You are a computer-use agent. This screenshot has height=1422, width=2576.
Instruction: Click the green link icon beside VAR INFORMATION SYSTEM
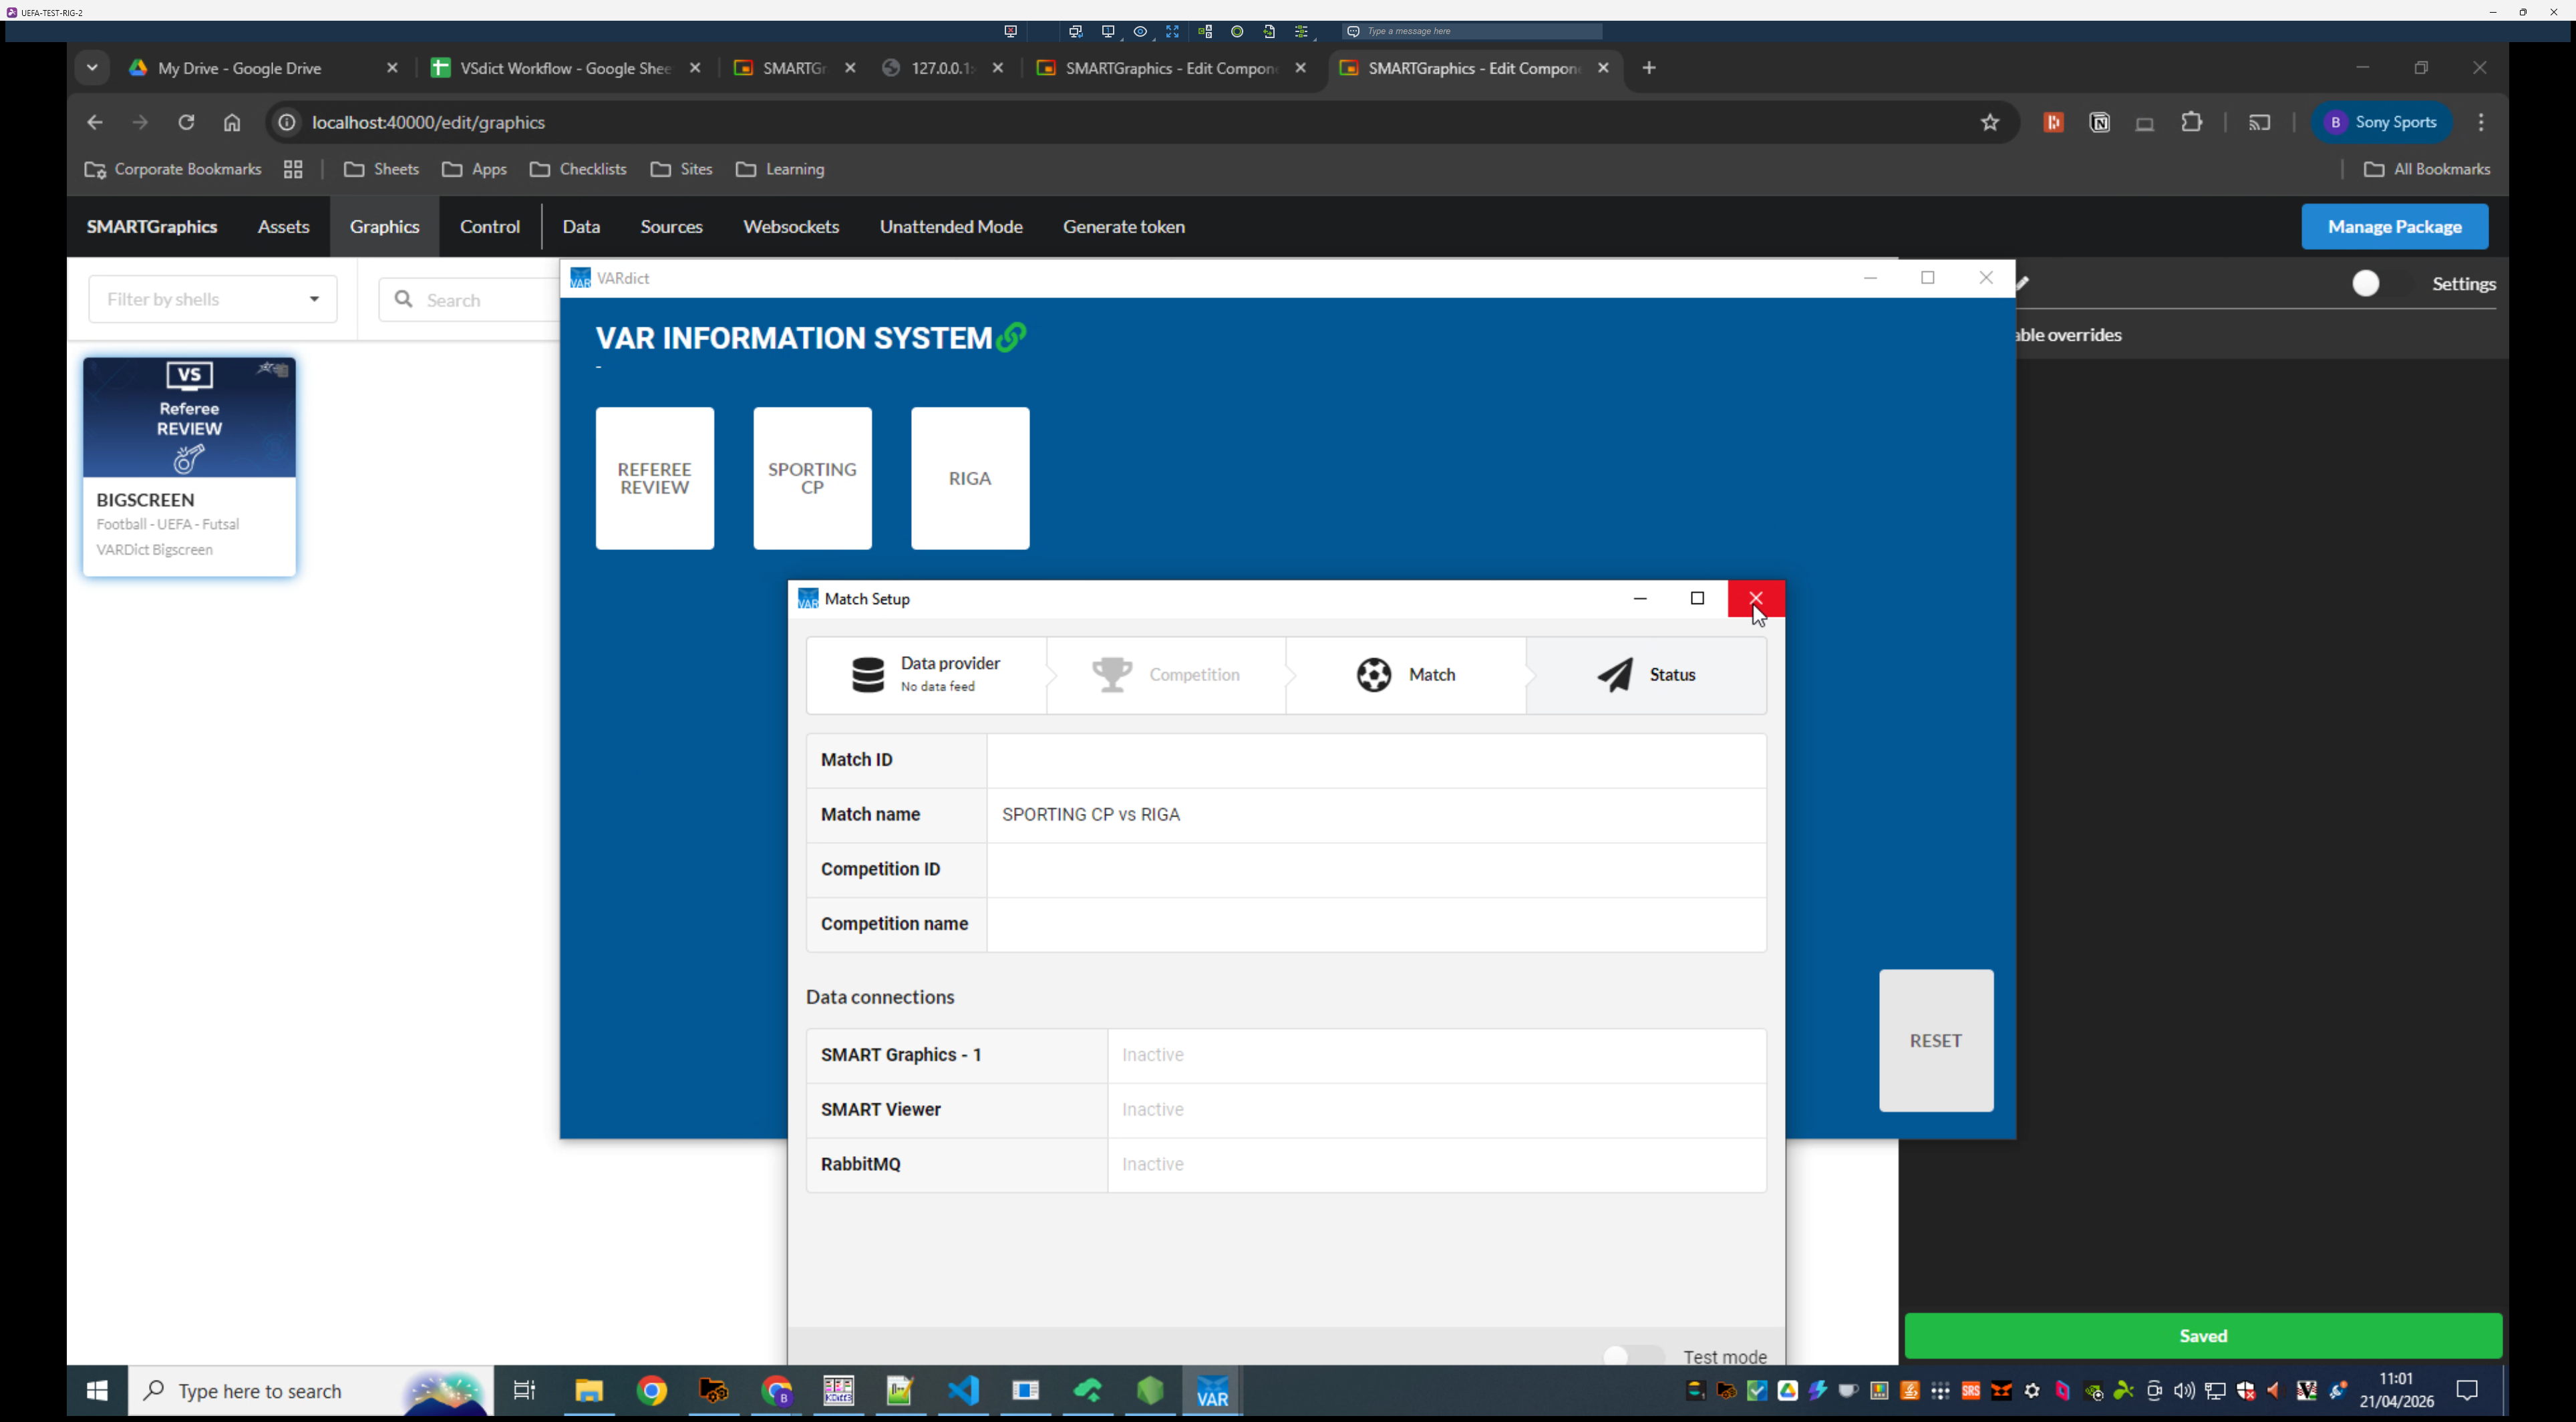(x=1011, y=338)
